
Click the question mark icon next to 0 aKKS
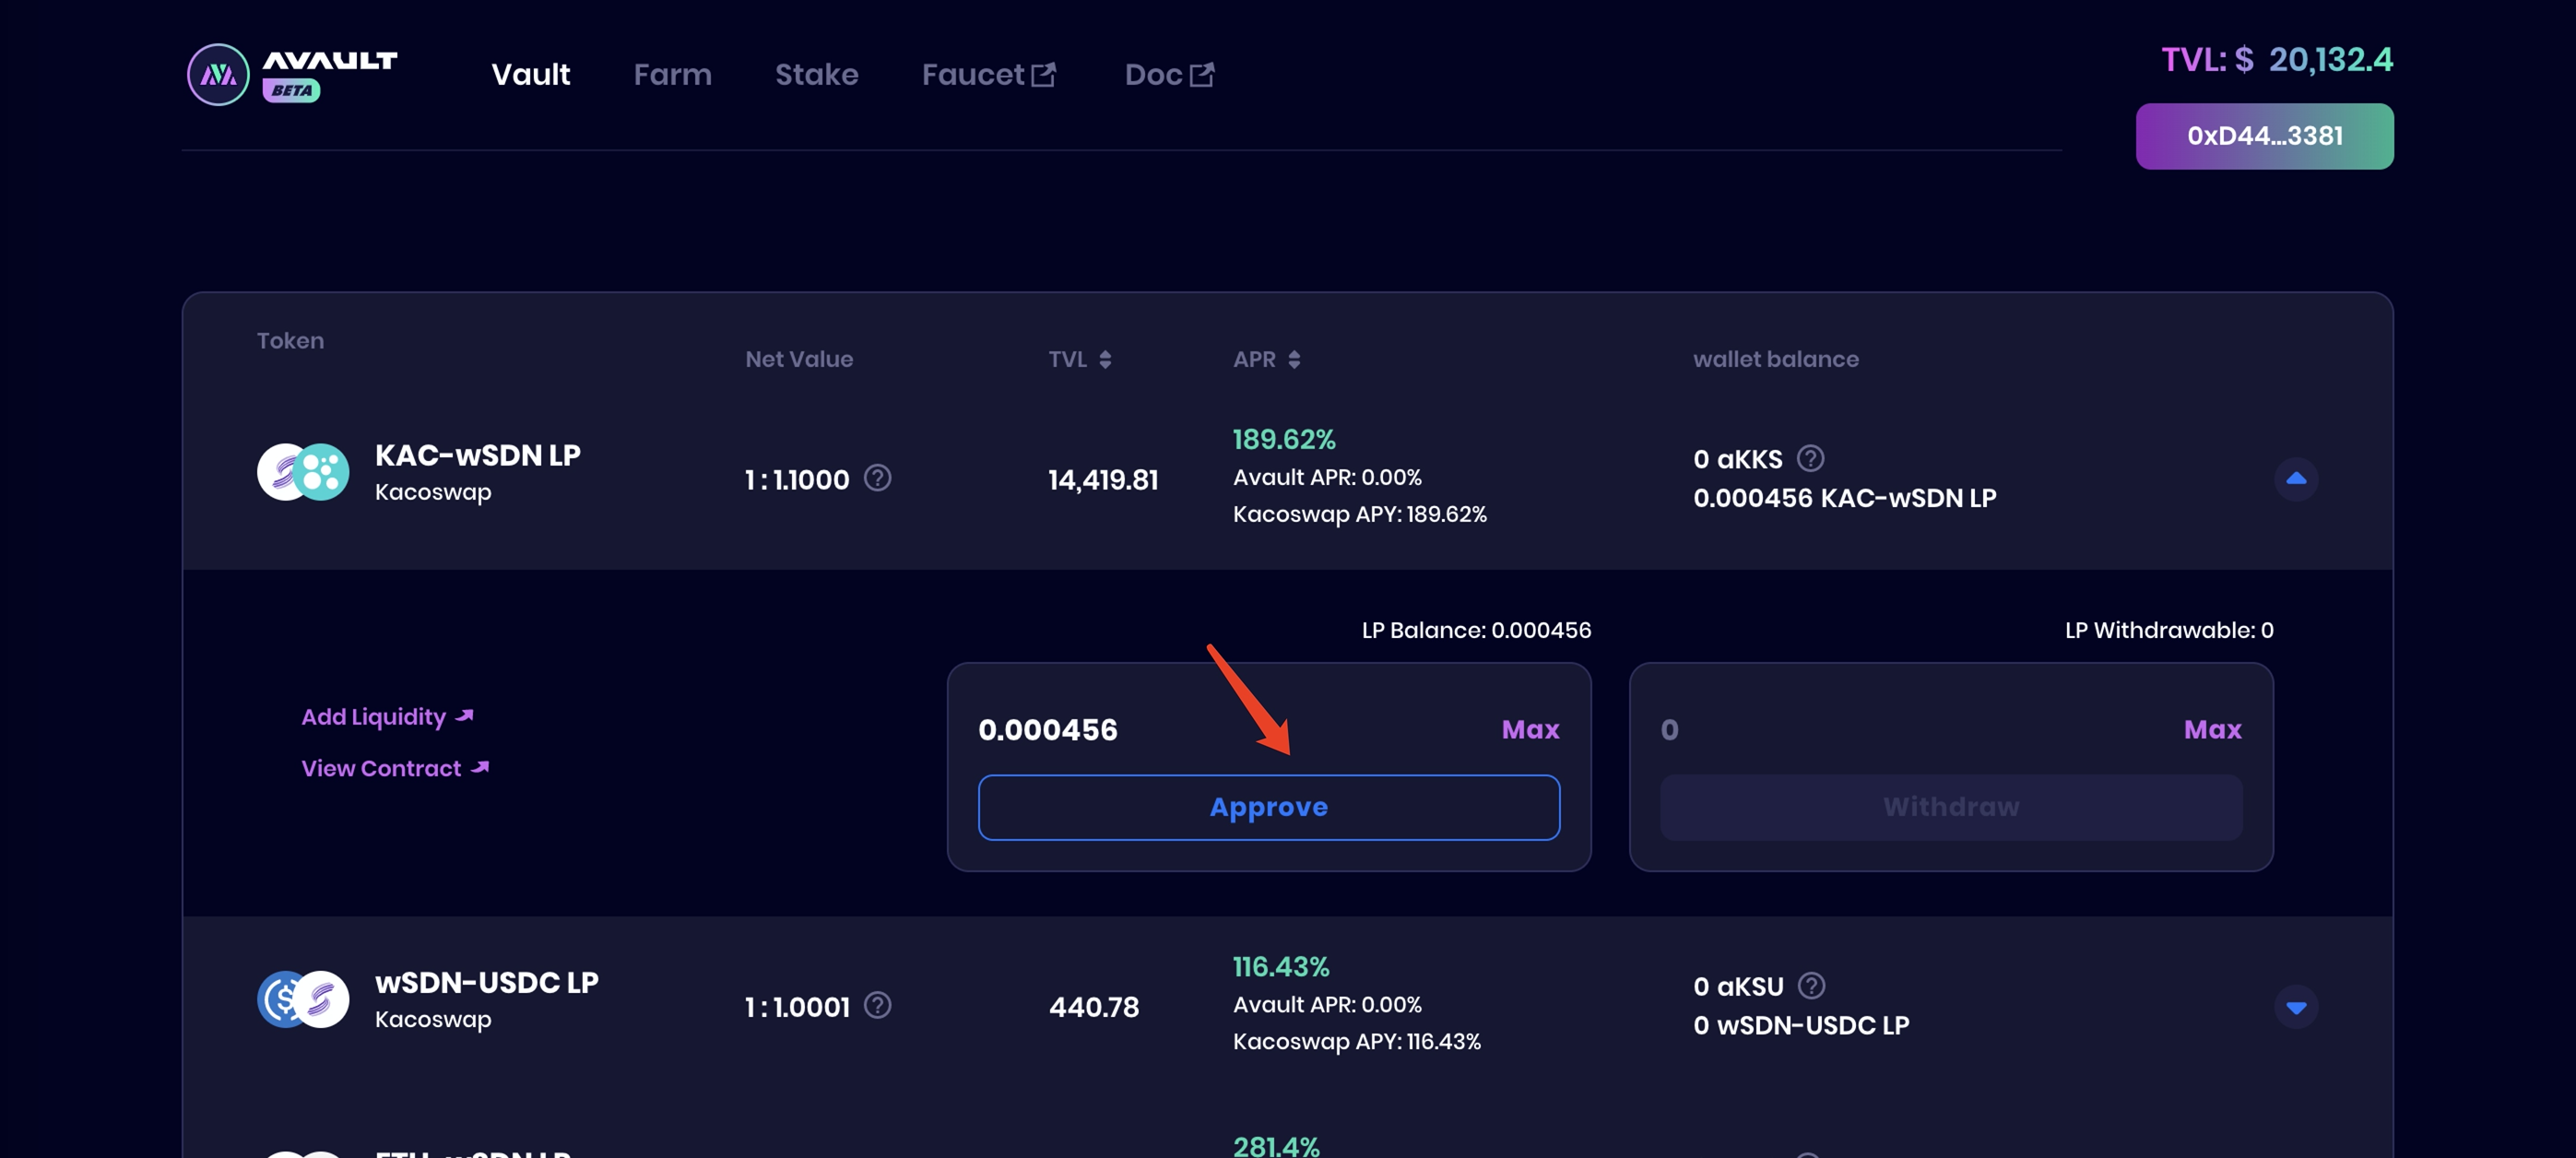[x=1810, y=458]
